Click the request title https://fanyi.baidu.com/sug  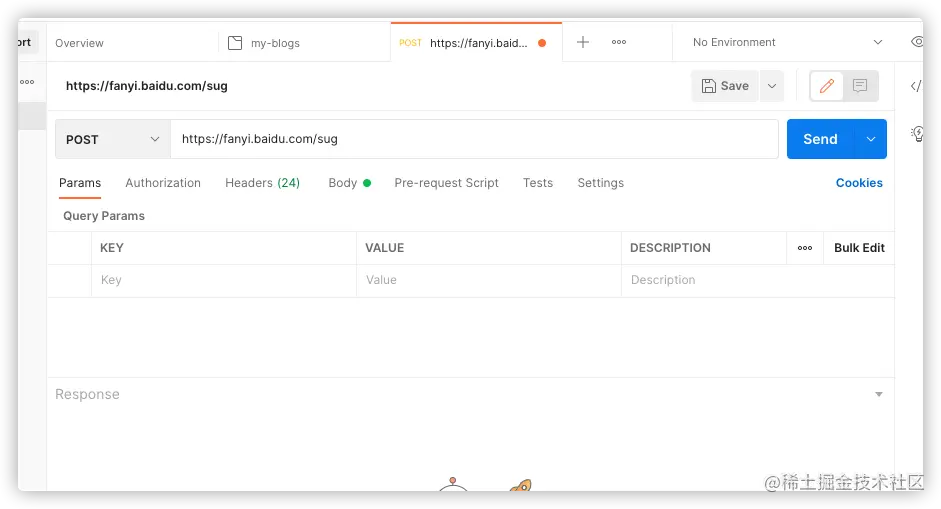tap(146, 86)
